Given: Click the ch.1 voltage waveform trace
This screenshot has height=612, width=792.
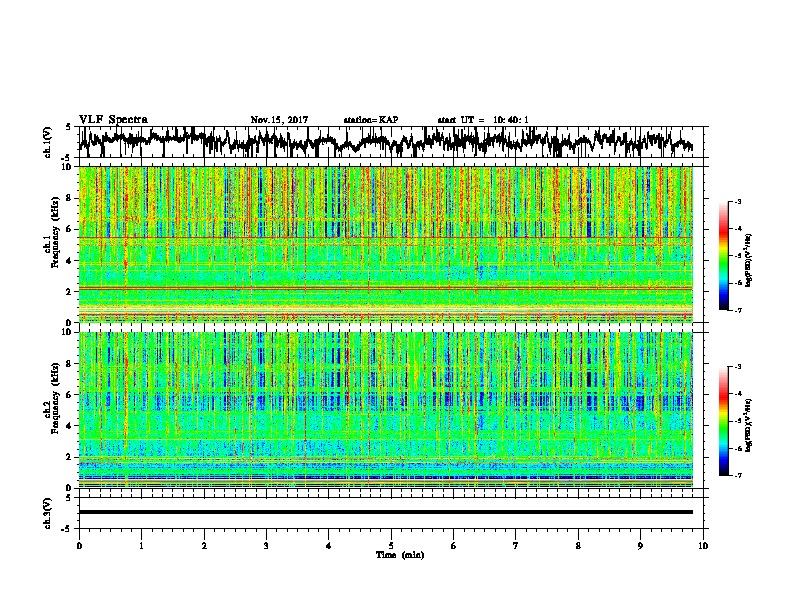Looking at the screenshot, I should (386, 141).
